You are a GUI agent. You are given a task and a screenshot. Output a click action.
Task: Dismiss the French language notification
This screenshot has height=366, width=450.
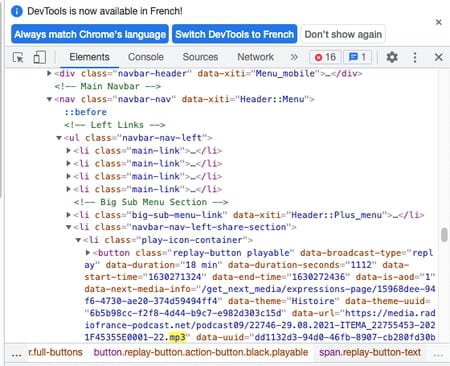click(x=439, y=22)
